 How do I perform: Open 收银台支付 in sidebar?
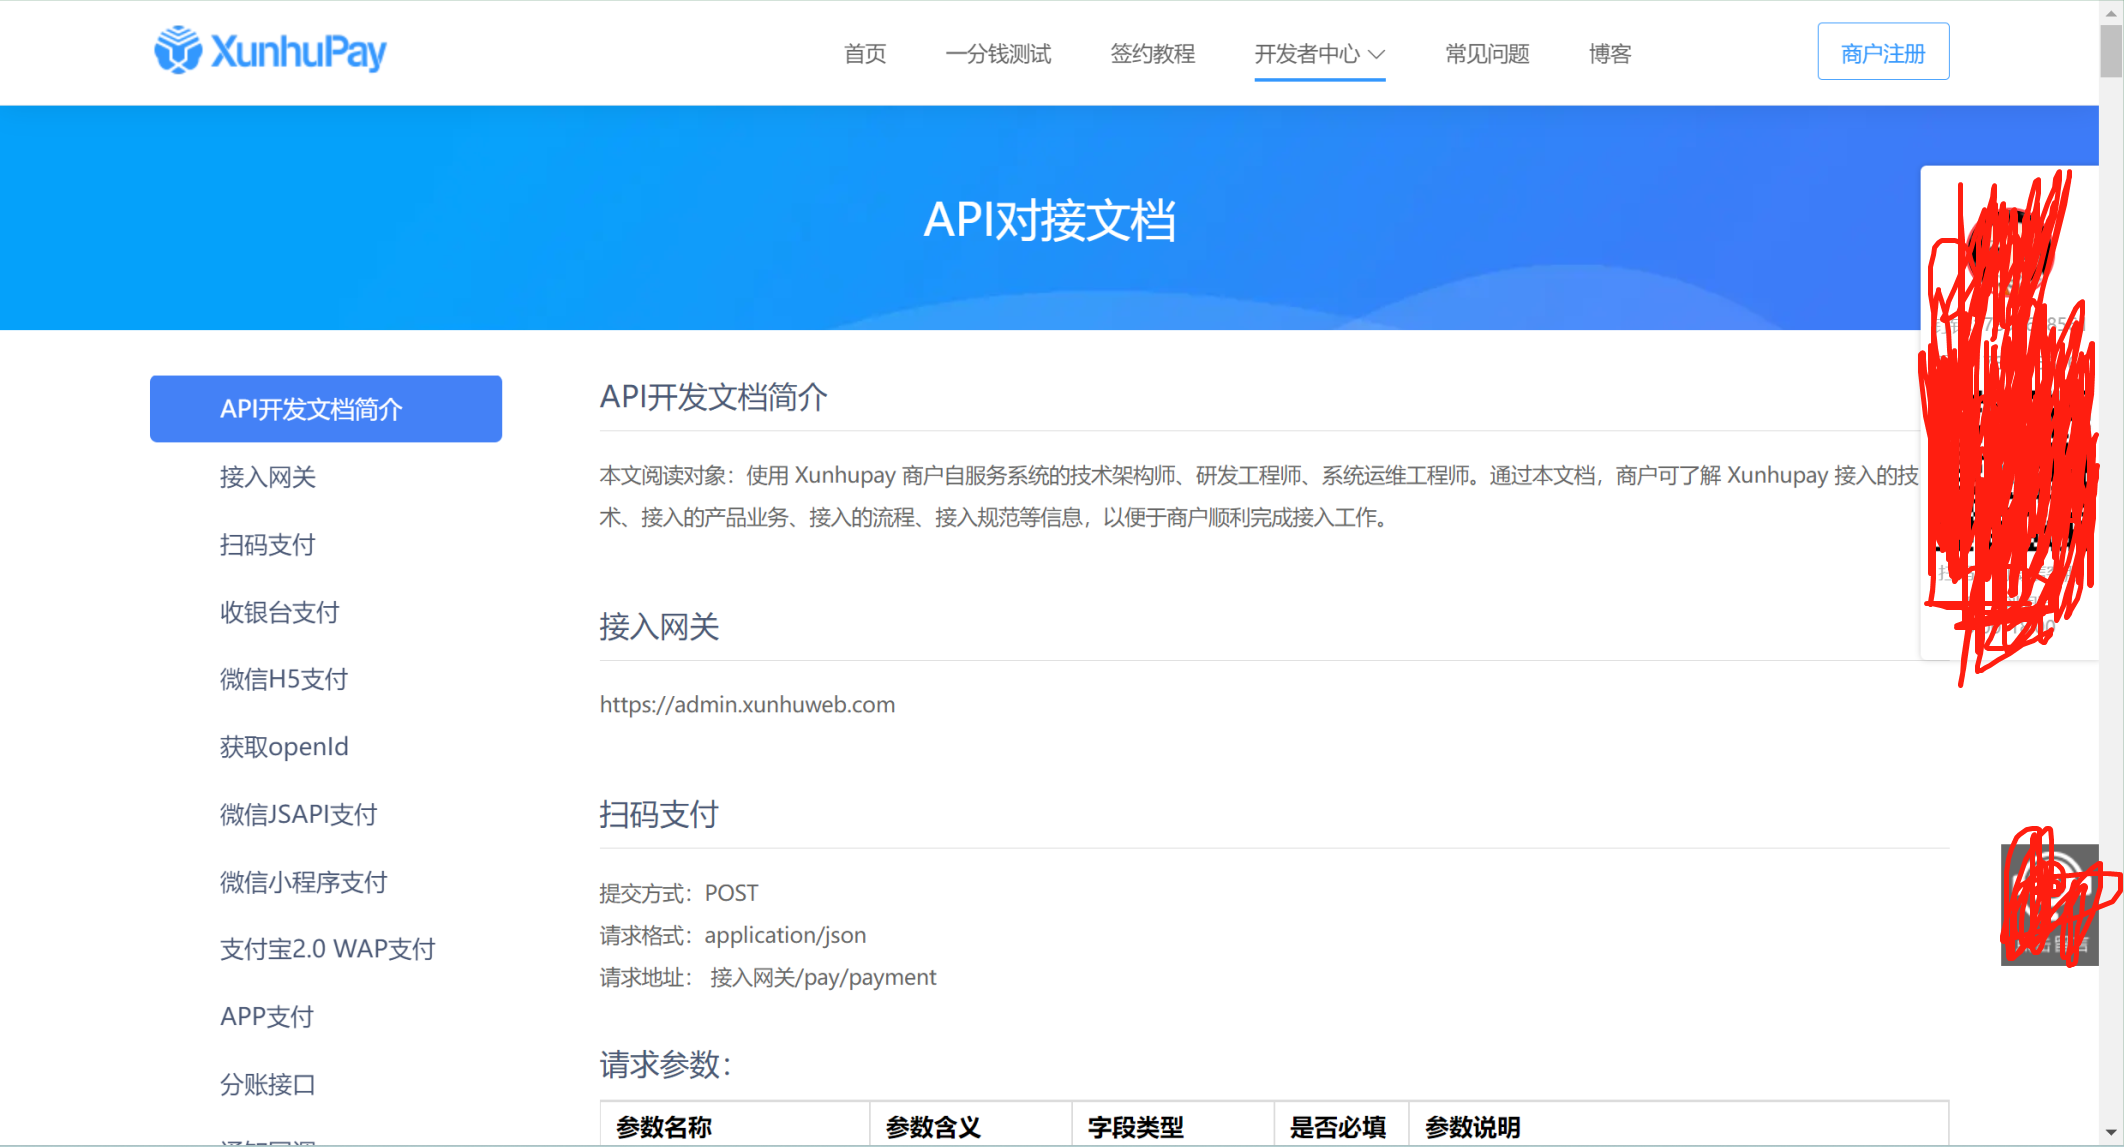[x=280, y=612]
